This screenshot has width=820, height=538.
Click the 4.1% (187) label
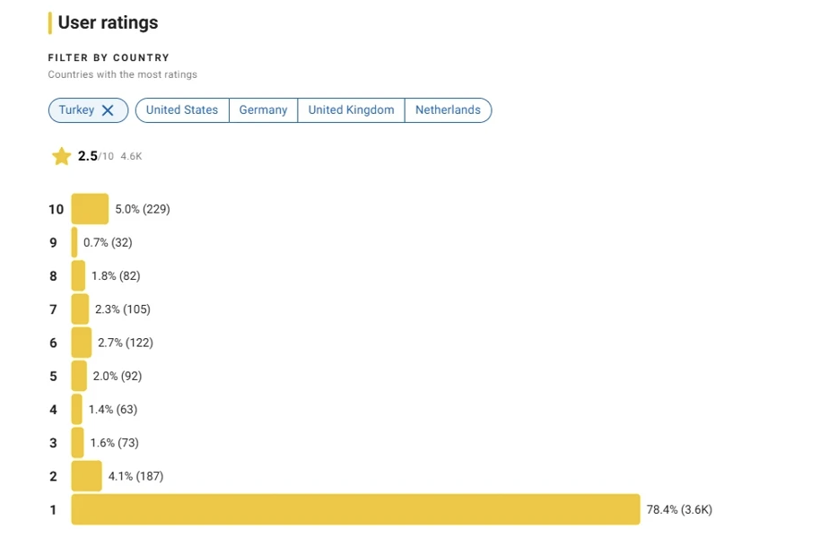point(135,476)
